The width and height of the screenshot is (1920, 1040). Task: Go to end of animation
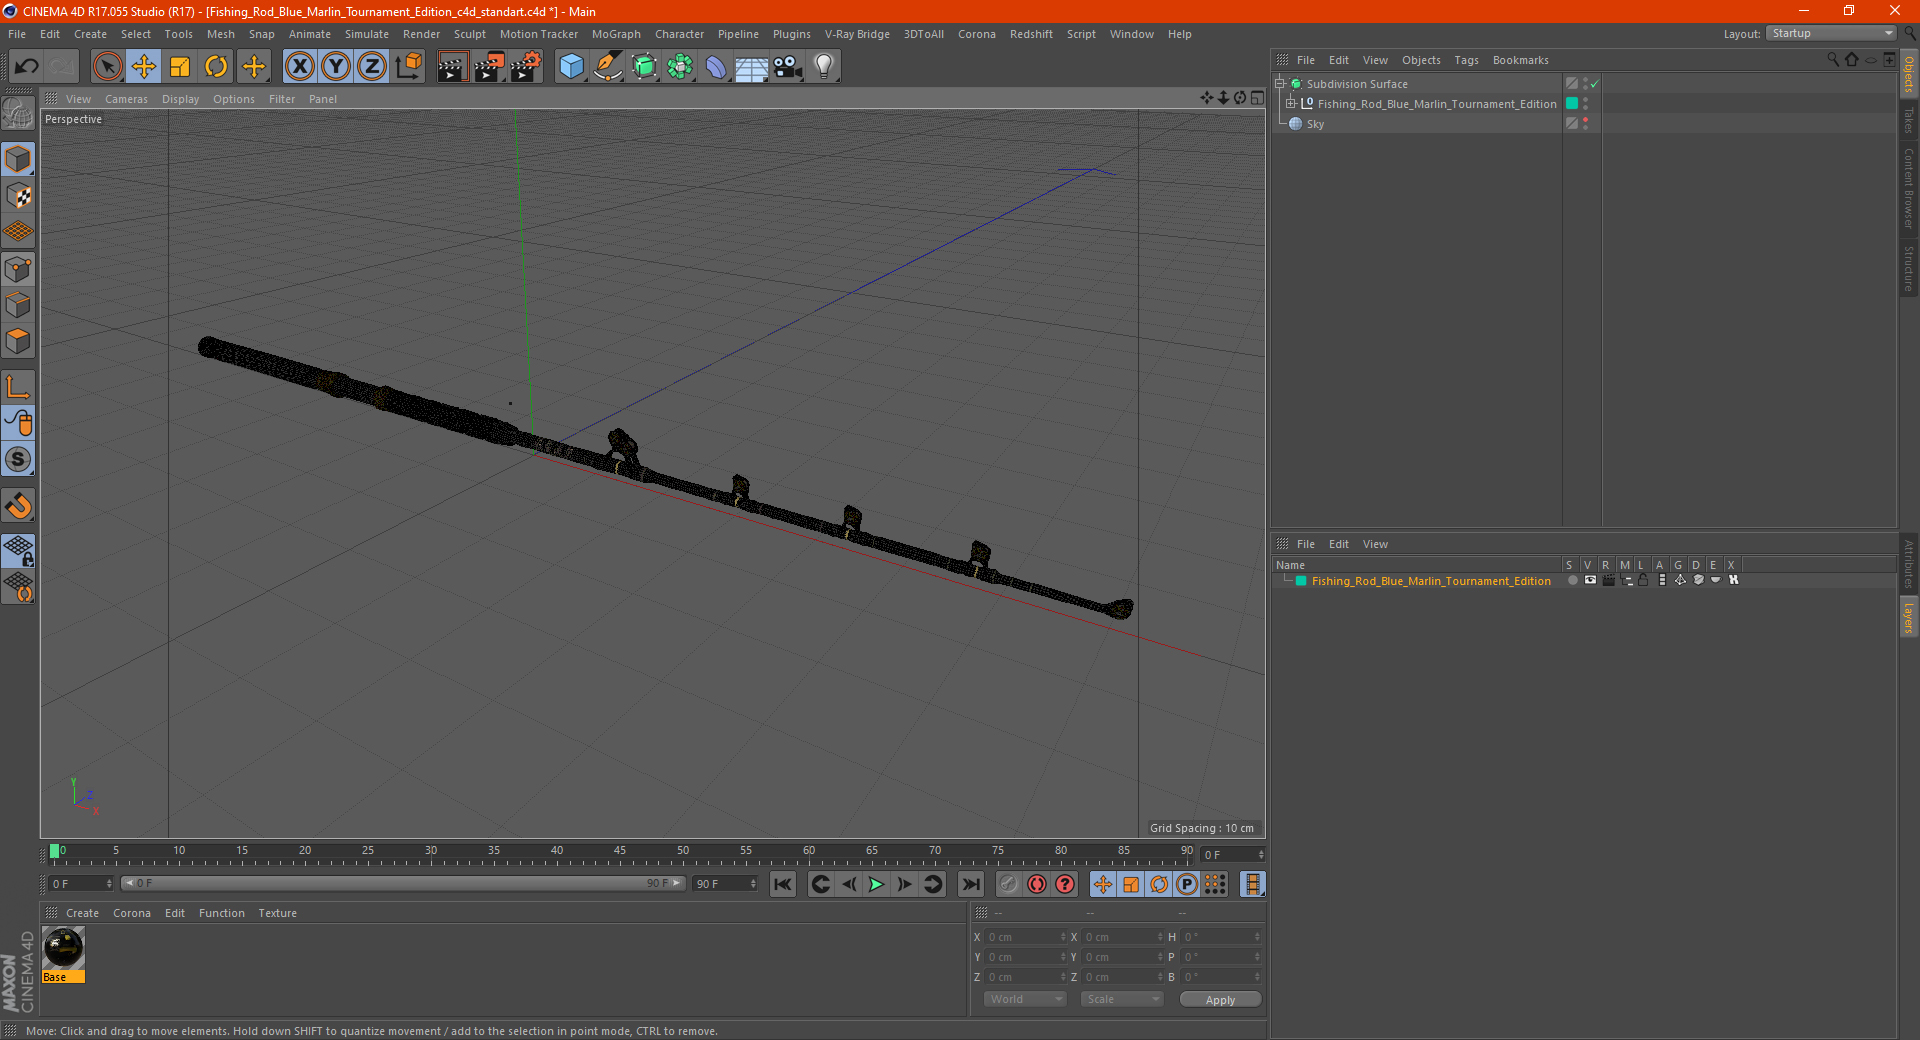tap(971, 884)
